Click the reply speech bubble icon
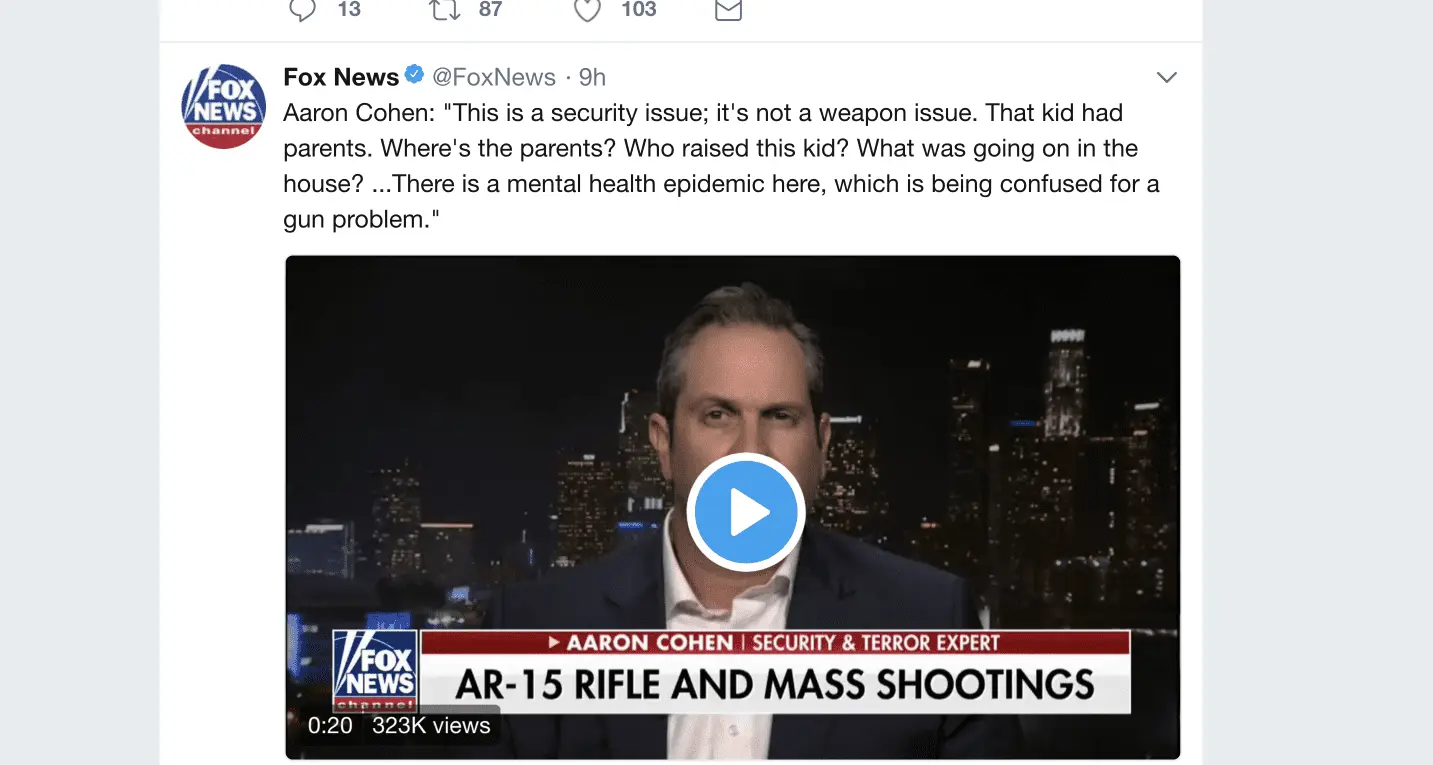 click(x=302, y=10)
